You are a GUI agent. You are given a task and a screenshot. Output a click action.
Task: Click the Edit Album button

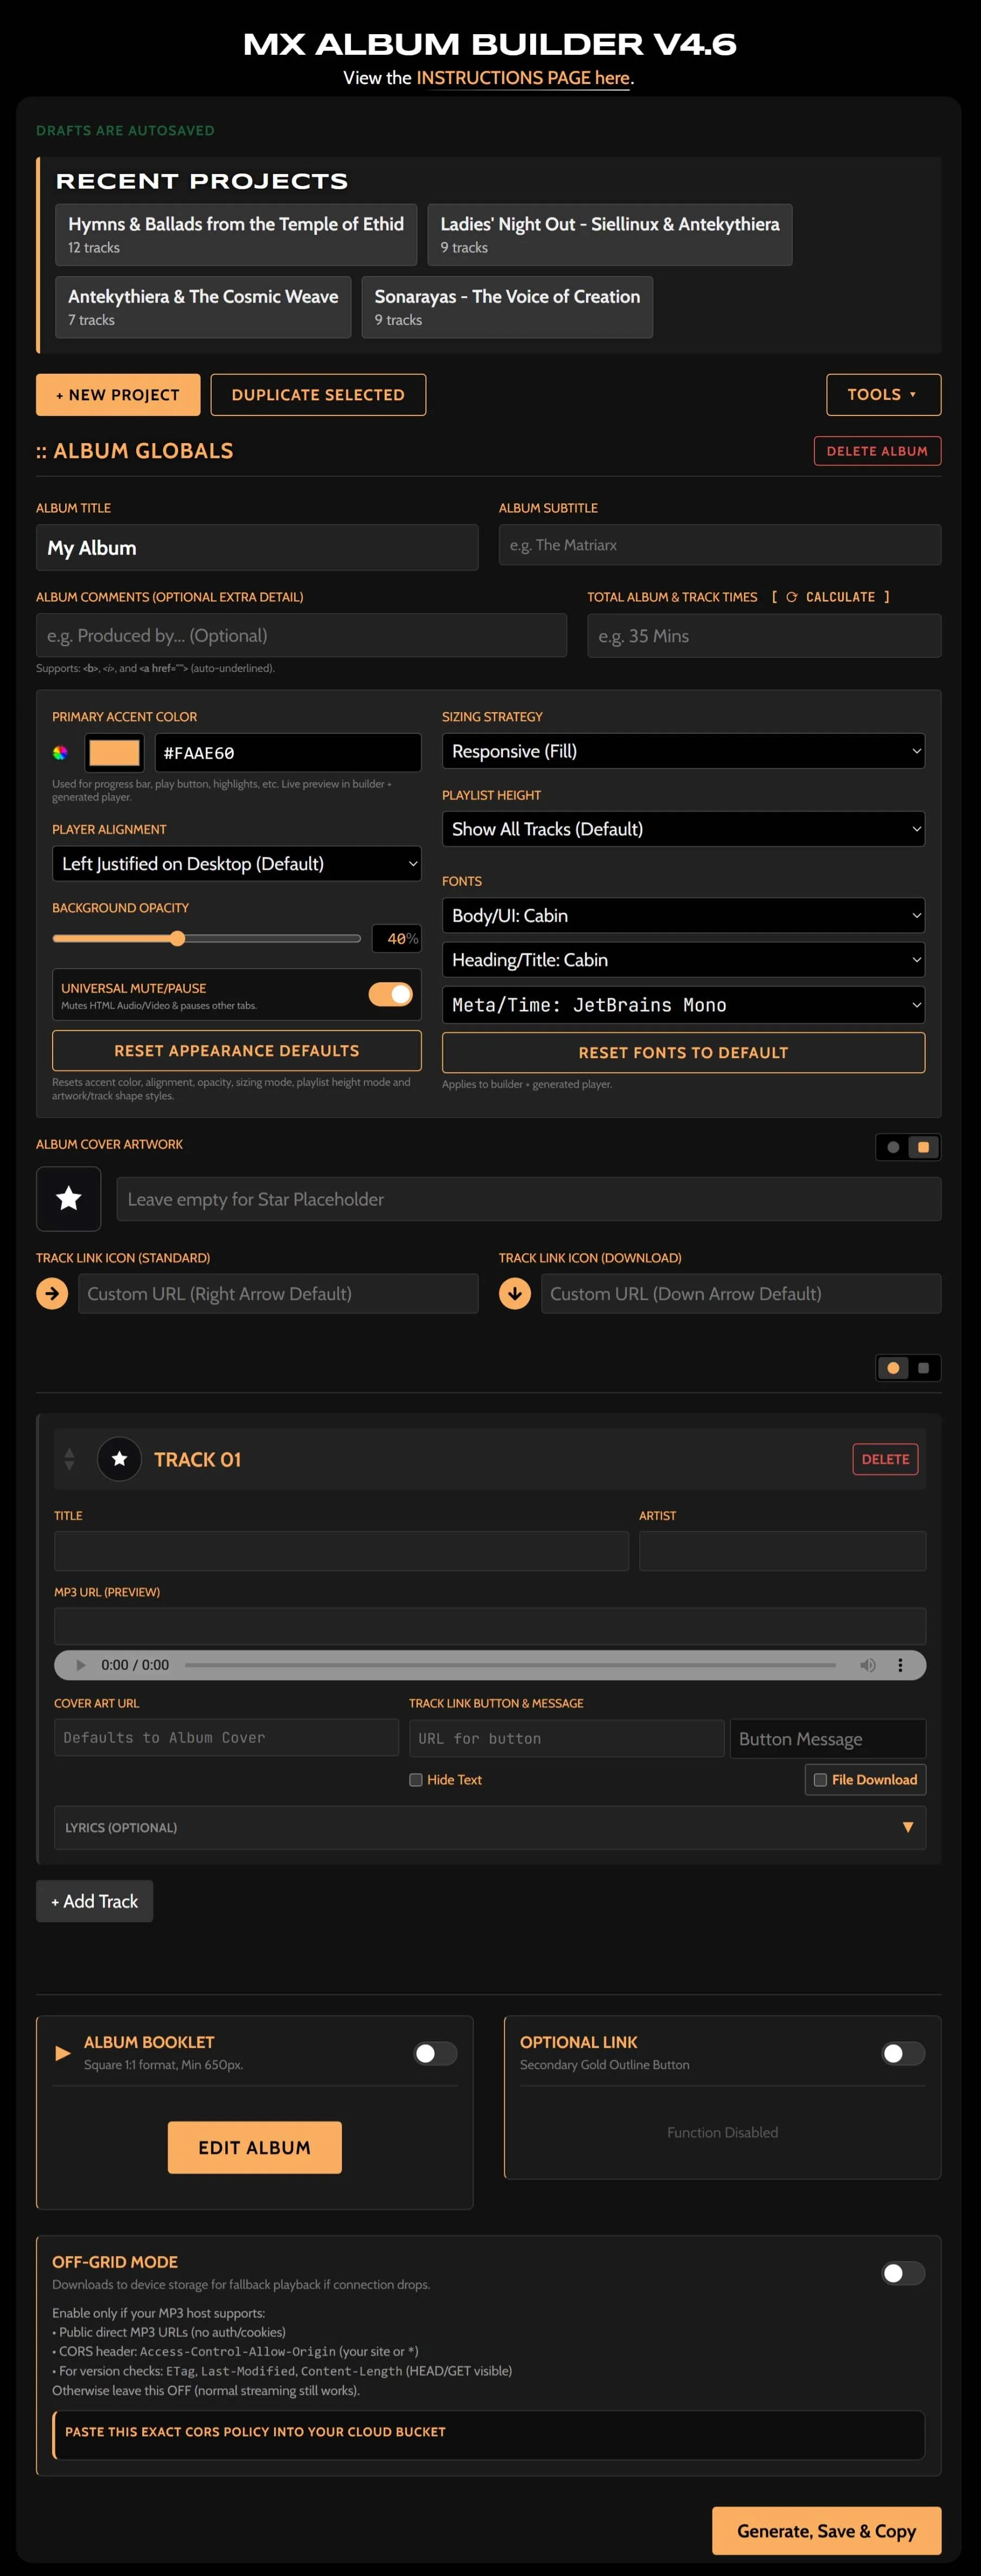tap(254, 2147)
